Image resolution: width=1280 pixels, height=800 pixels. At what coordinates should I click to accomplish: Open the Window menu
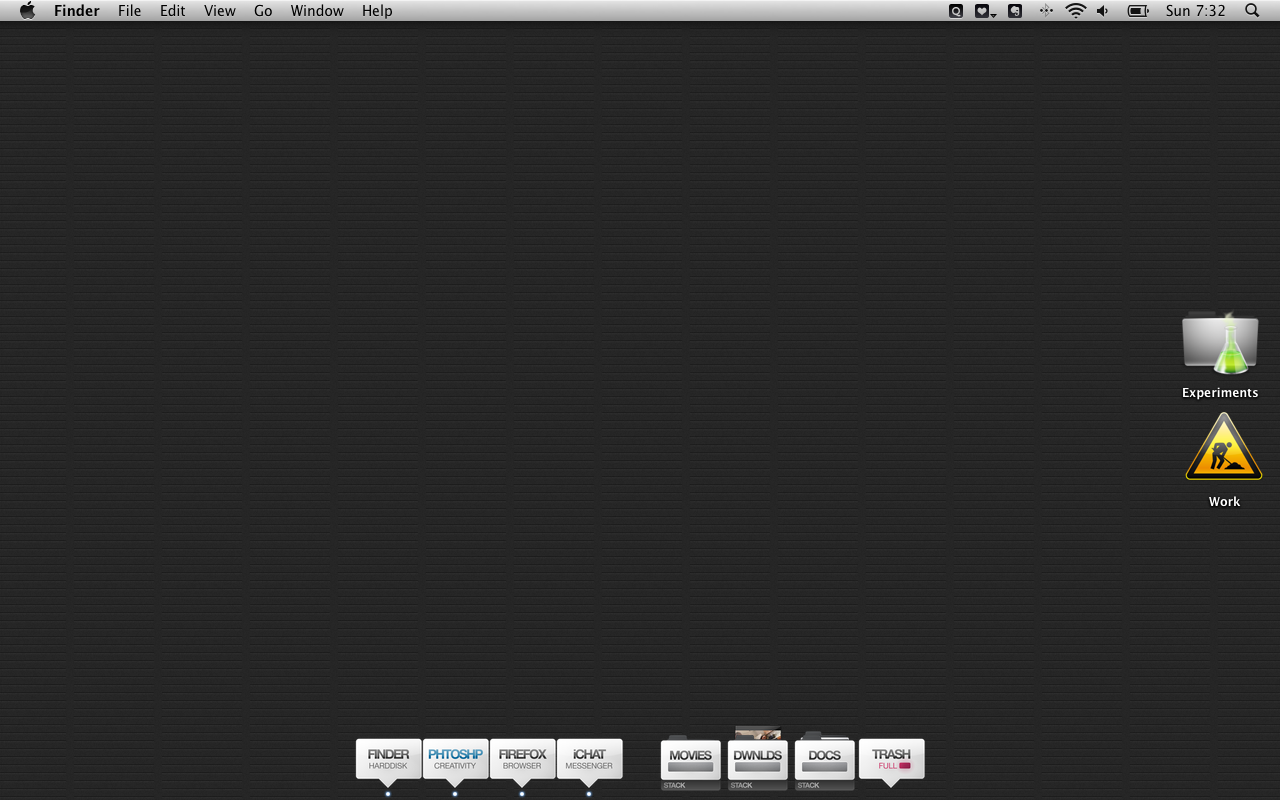[x=317, y=11]
